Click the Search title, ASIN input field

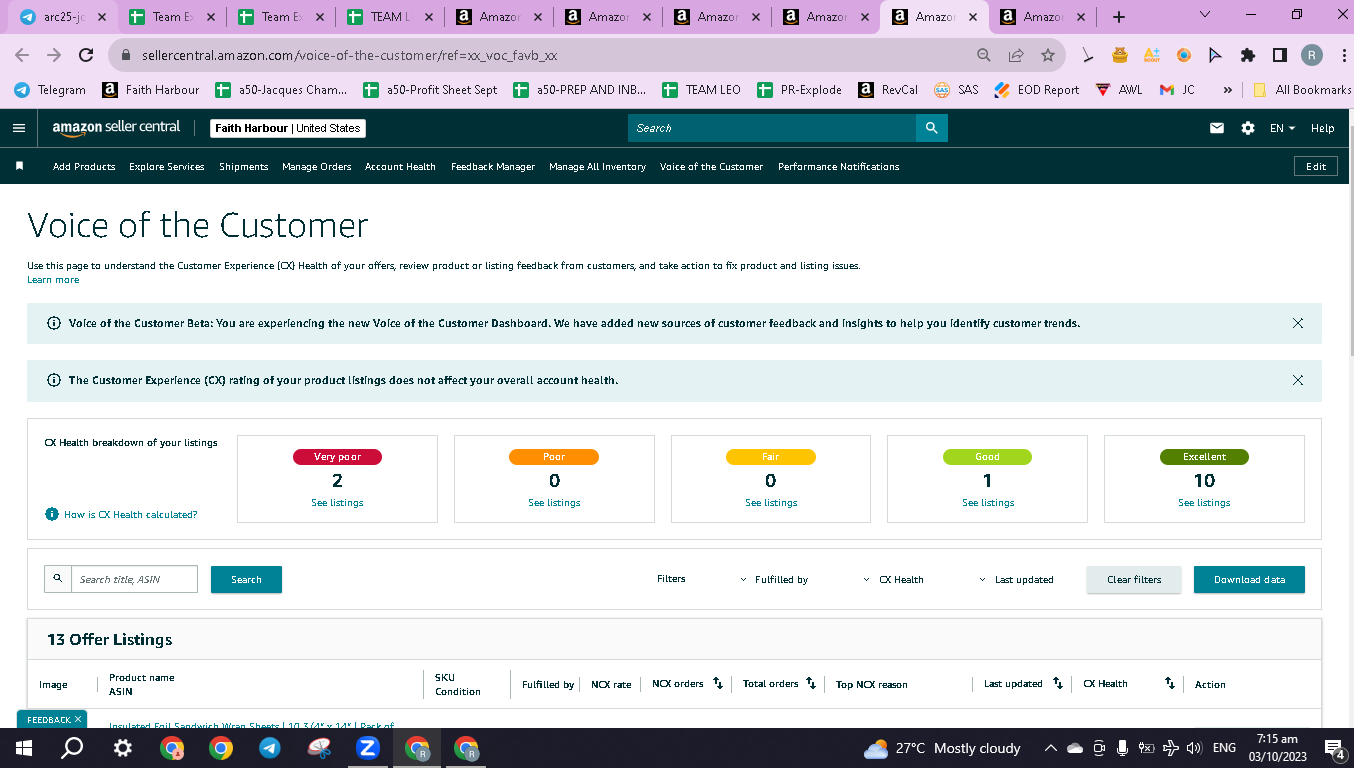134,579
